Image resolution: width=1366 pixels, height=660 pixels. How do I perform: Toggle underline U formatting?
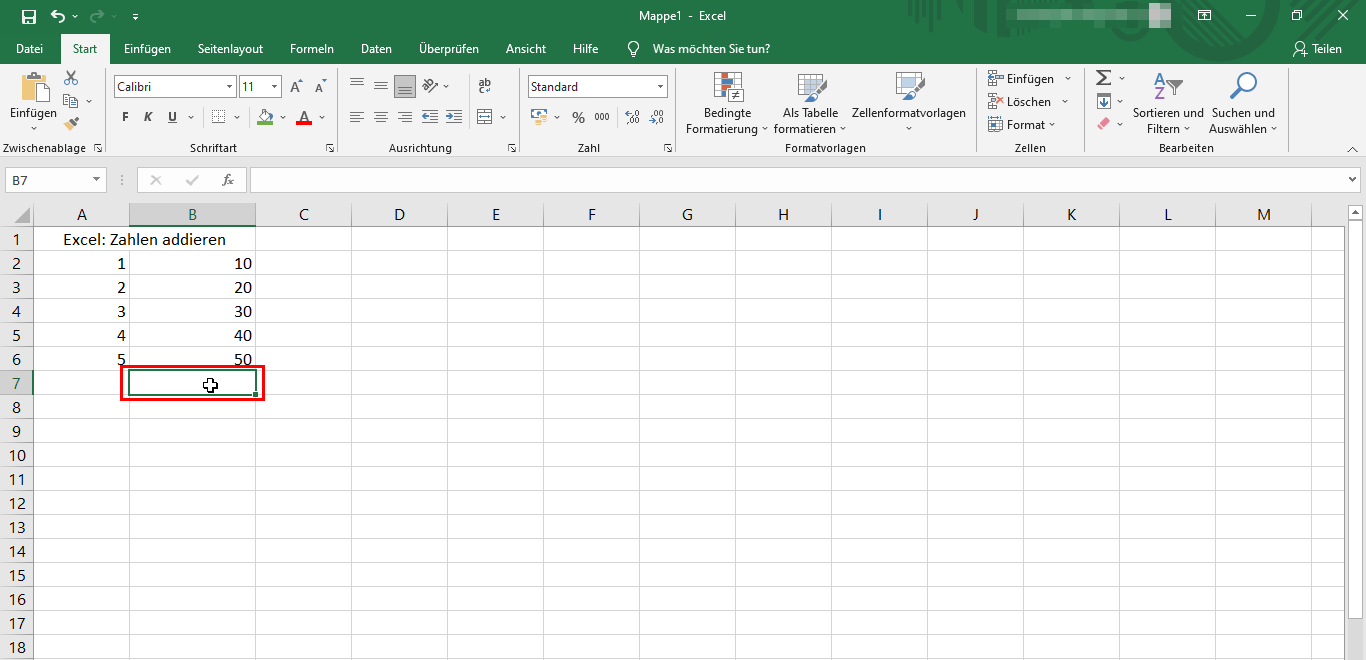pos(172,117)
